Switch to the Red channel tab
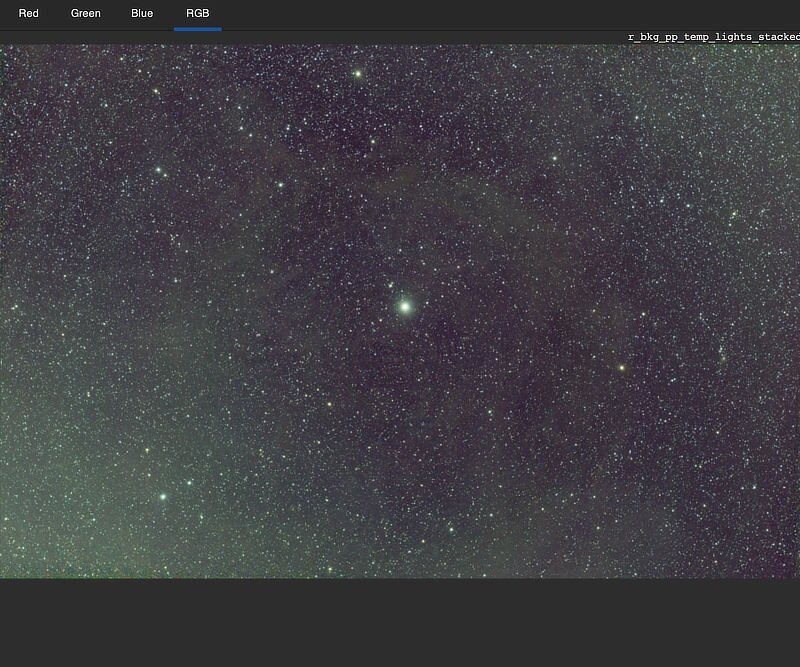This screenshot has width=800, height=667. (x=28, y=14)
